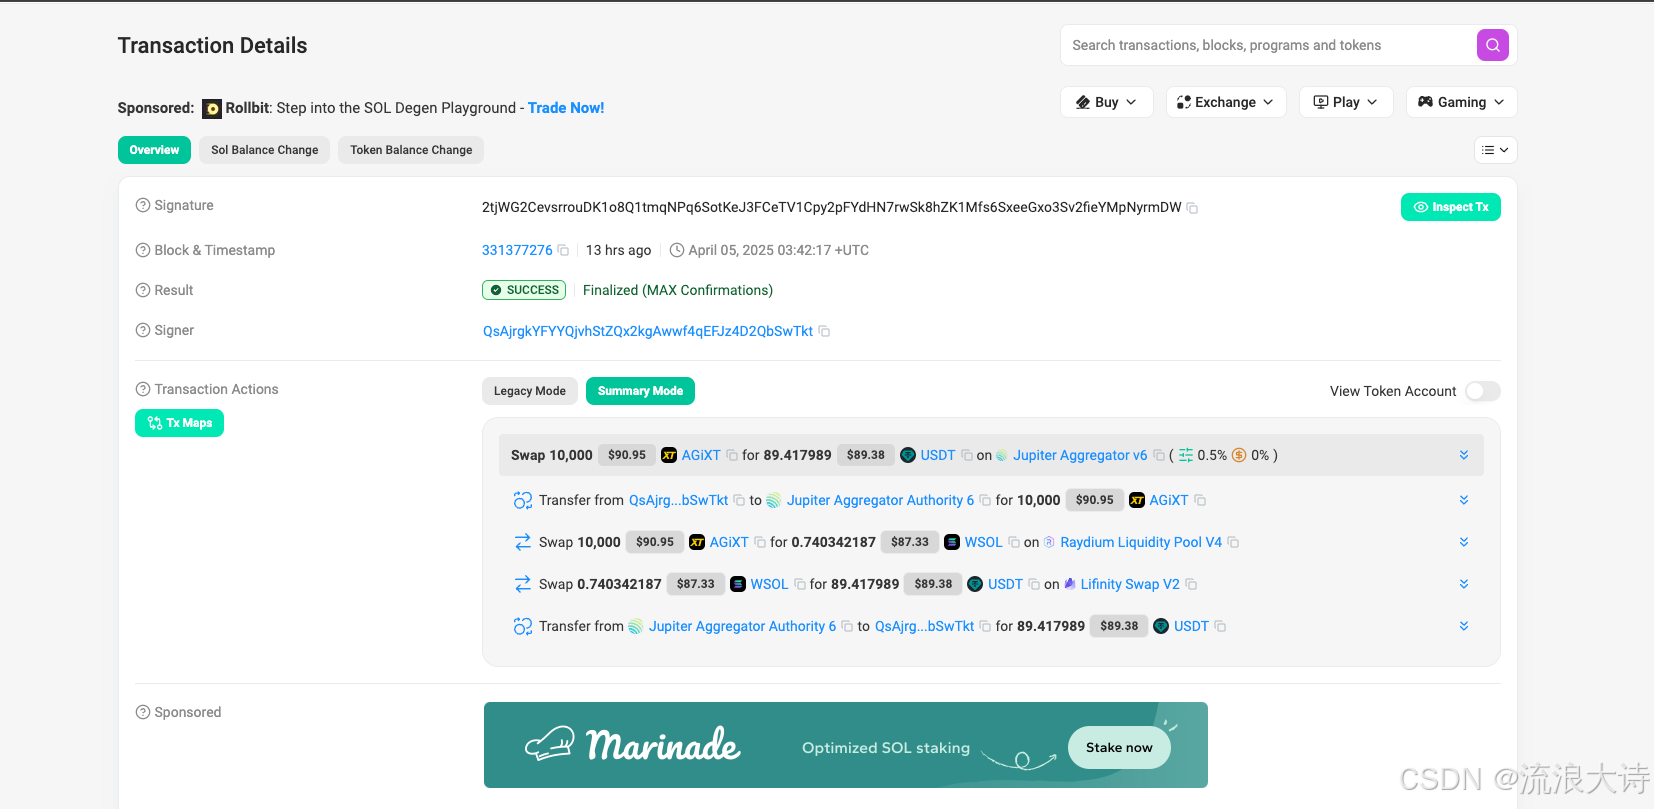Click the Signer help icon
The image size is (1654, 809).
tap(143, 330)
